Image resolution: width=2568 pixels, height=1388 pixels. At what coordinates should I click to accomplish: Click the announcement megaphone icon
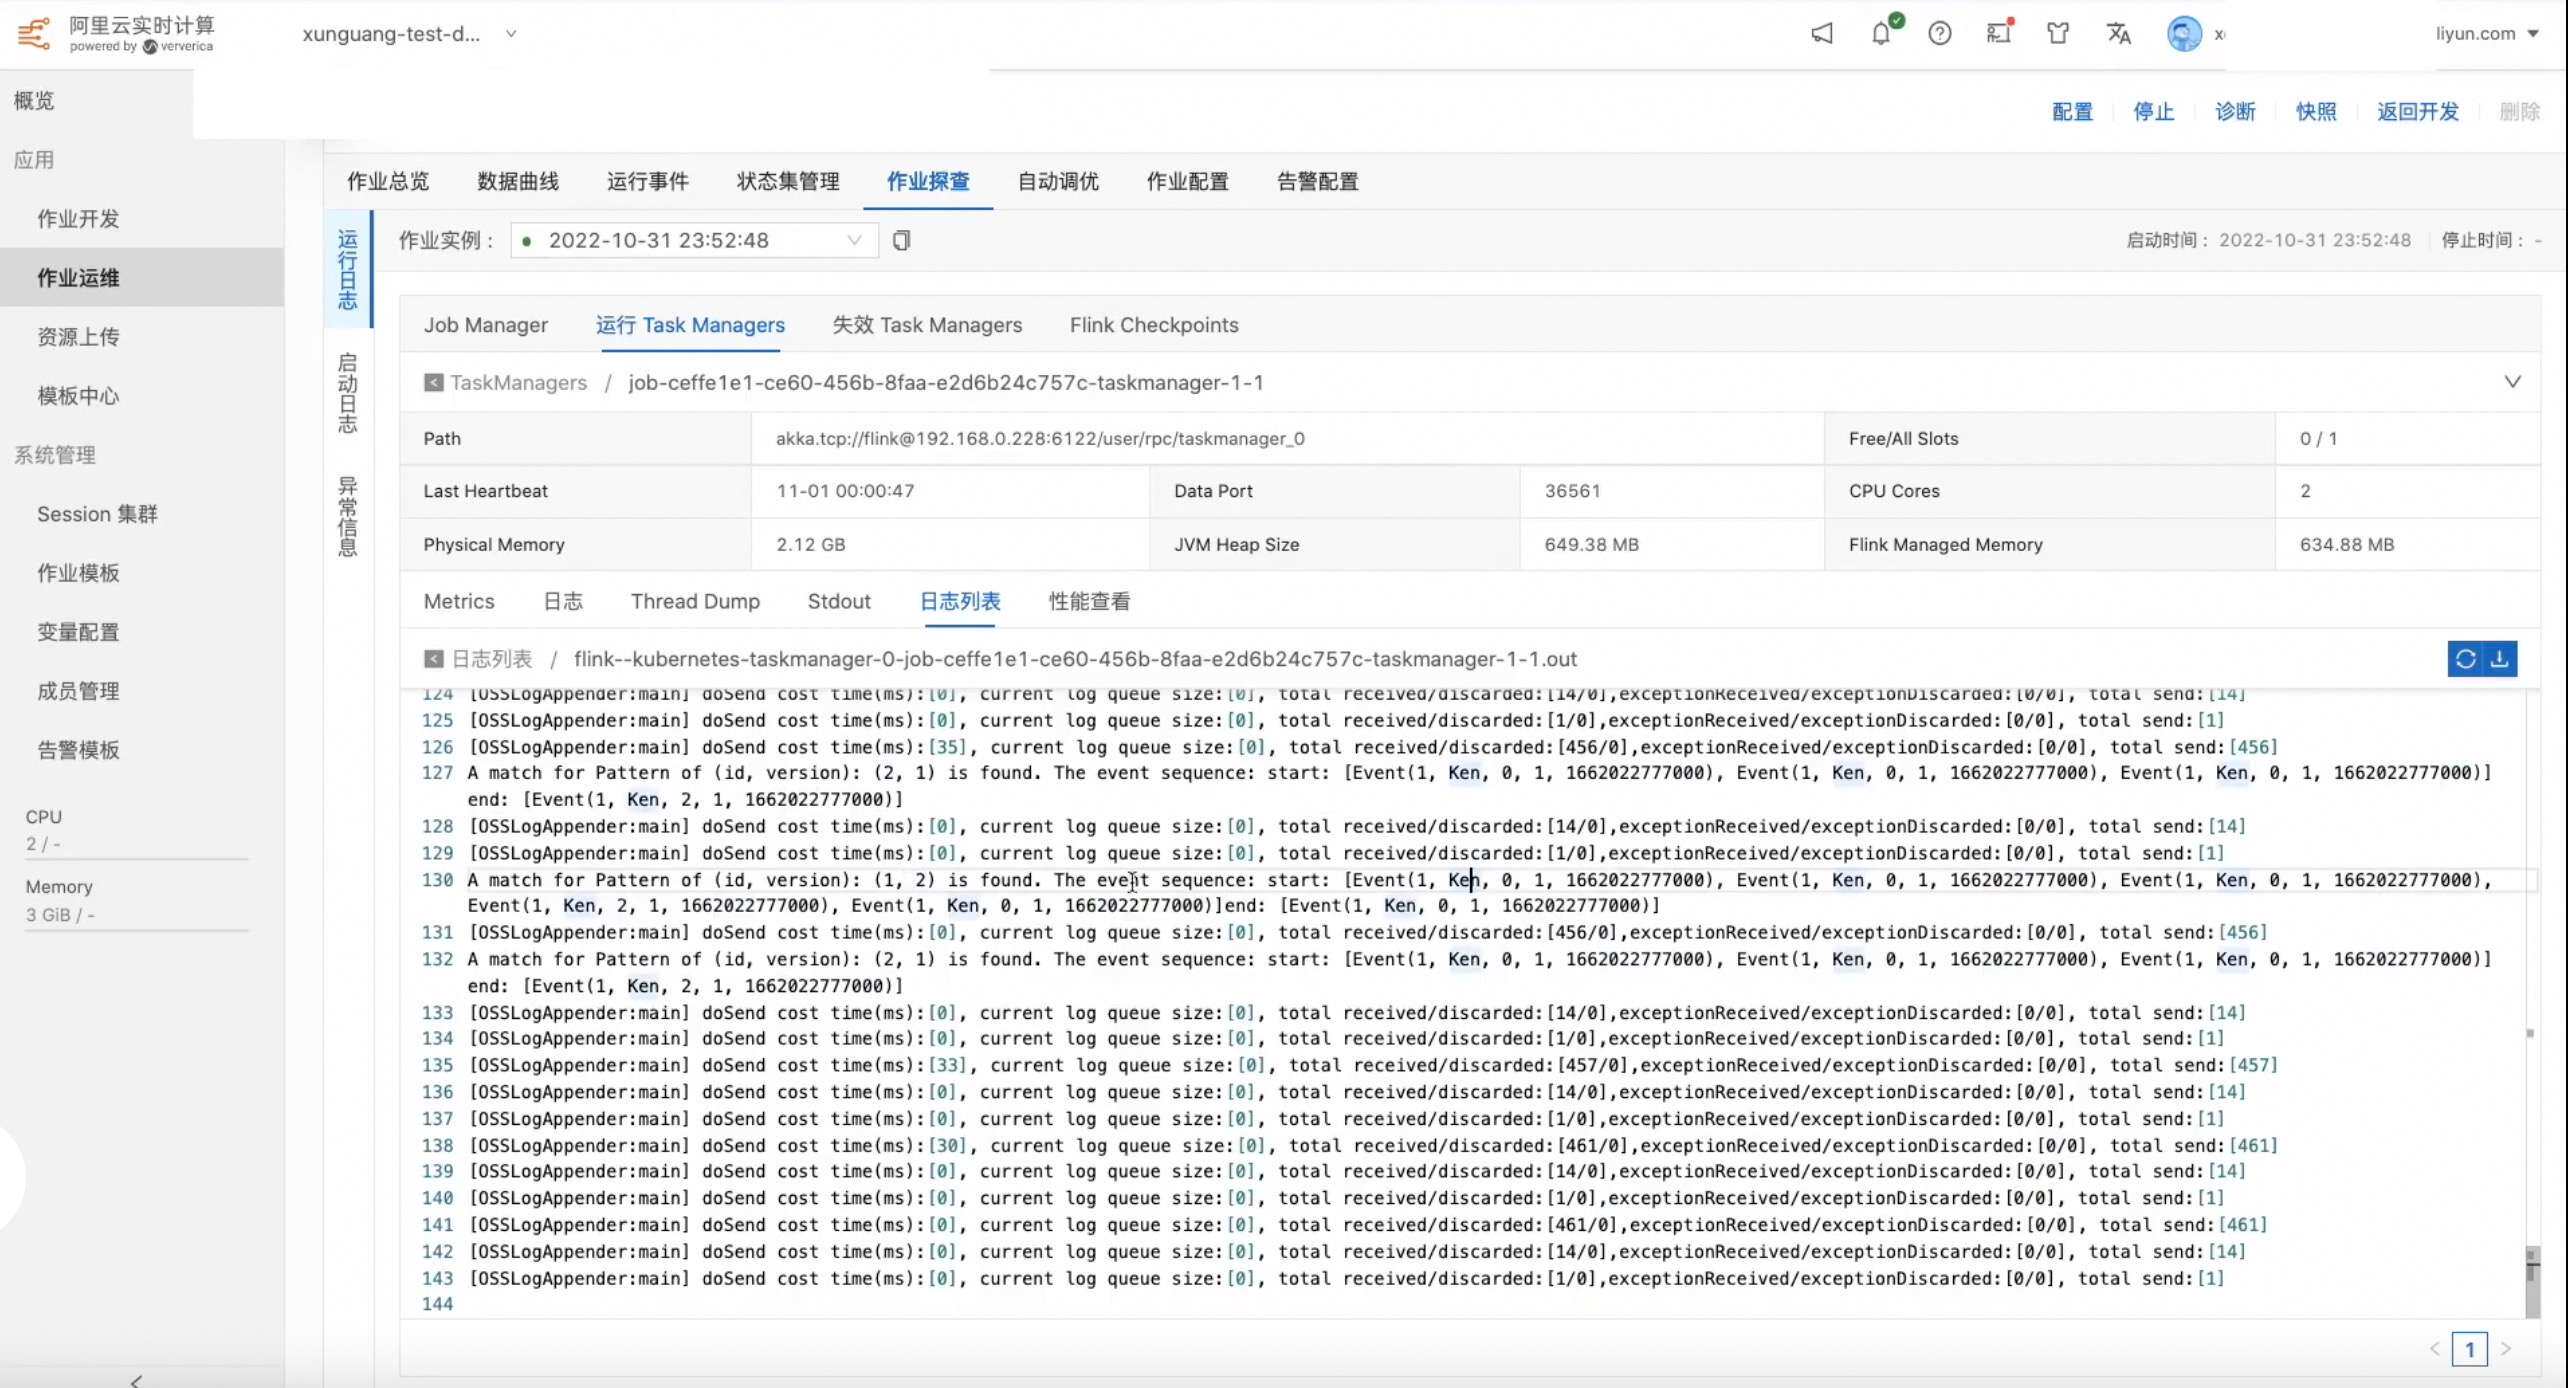pos(1822,34)
